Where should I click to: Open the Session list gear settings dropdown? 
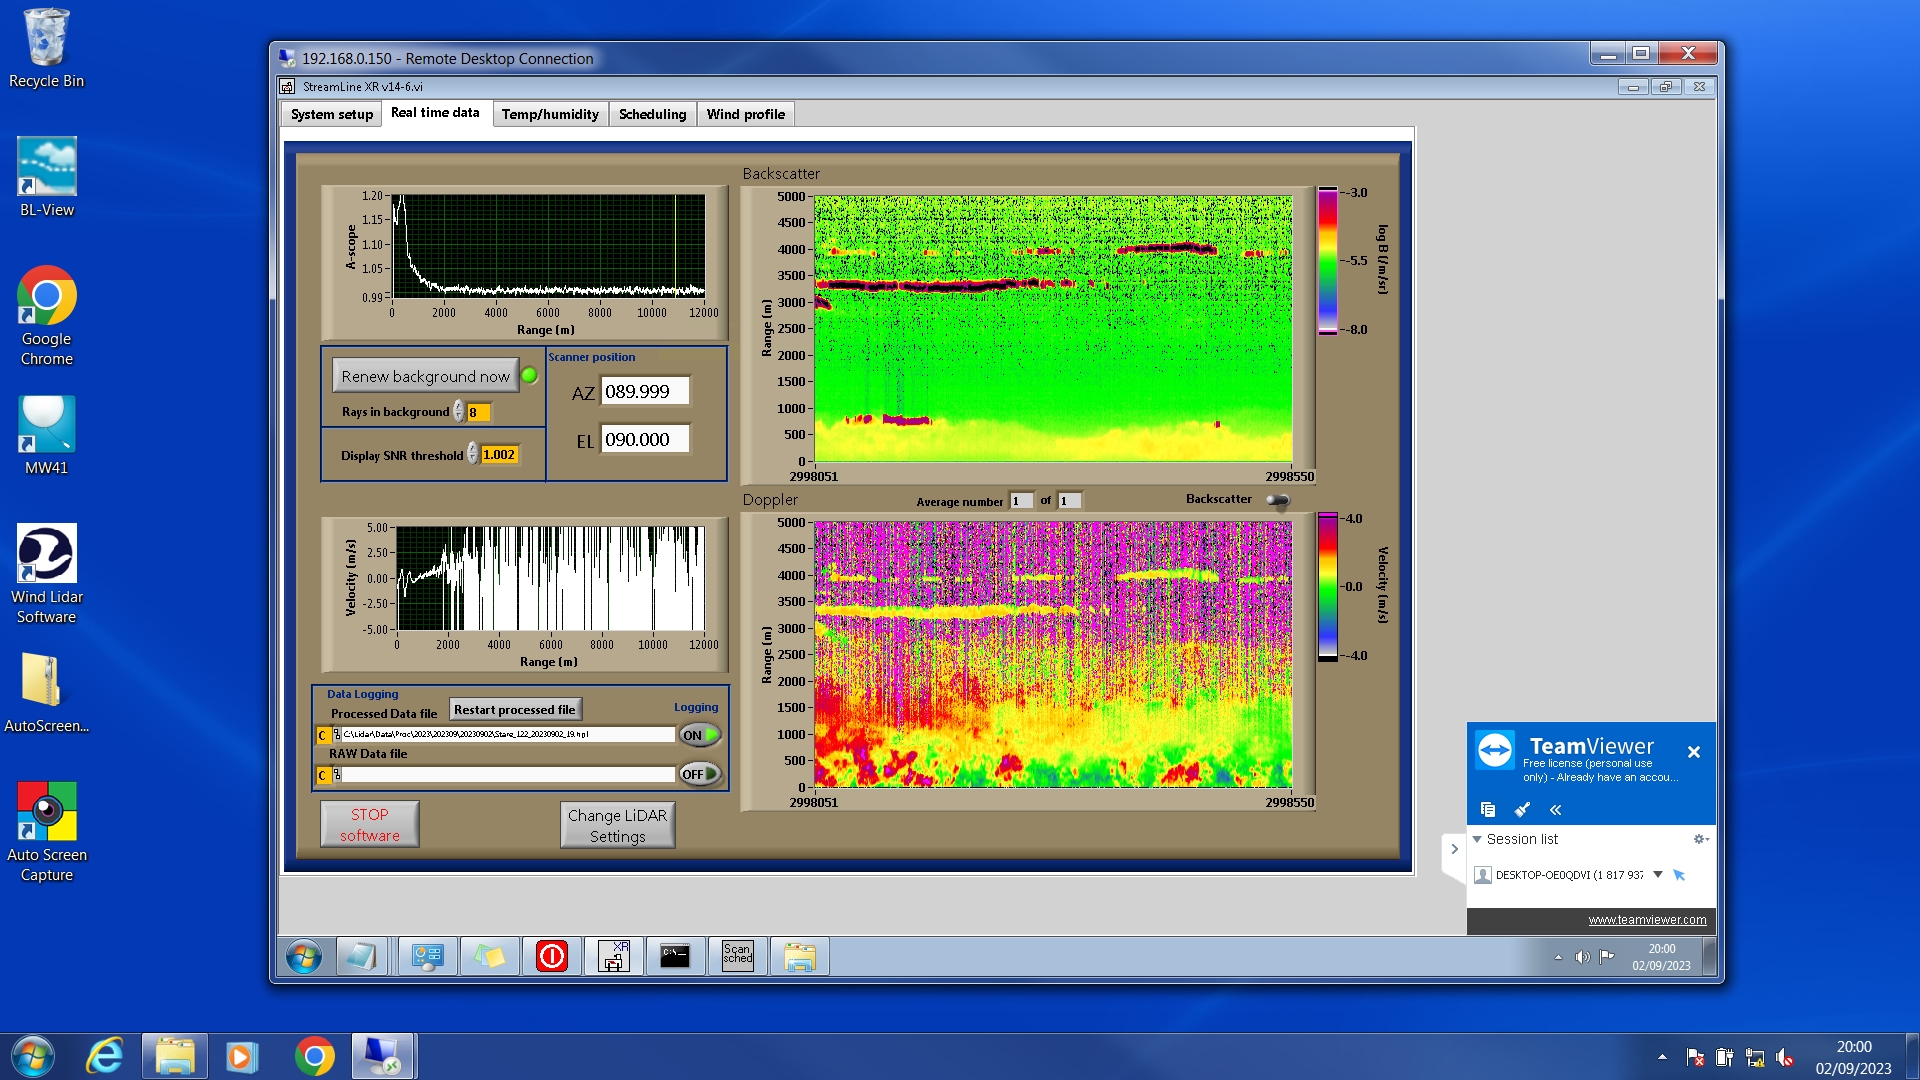tap(1700, 839)
